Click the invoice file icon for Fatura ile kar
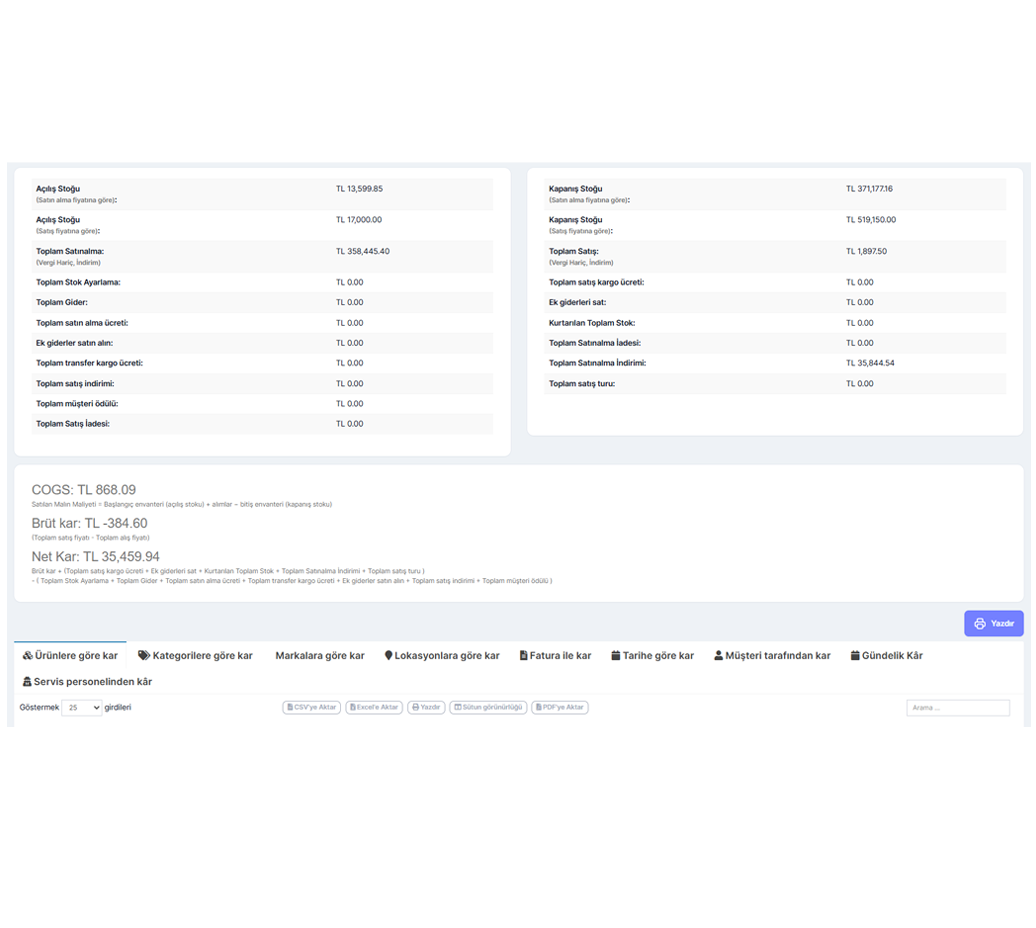Viewport: 1036px width, 928px height. (523, 656)
